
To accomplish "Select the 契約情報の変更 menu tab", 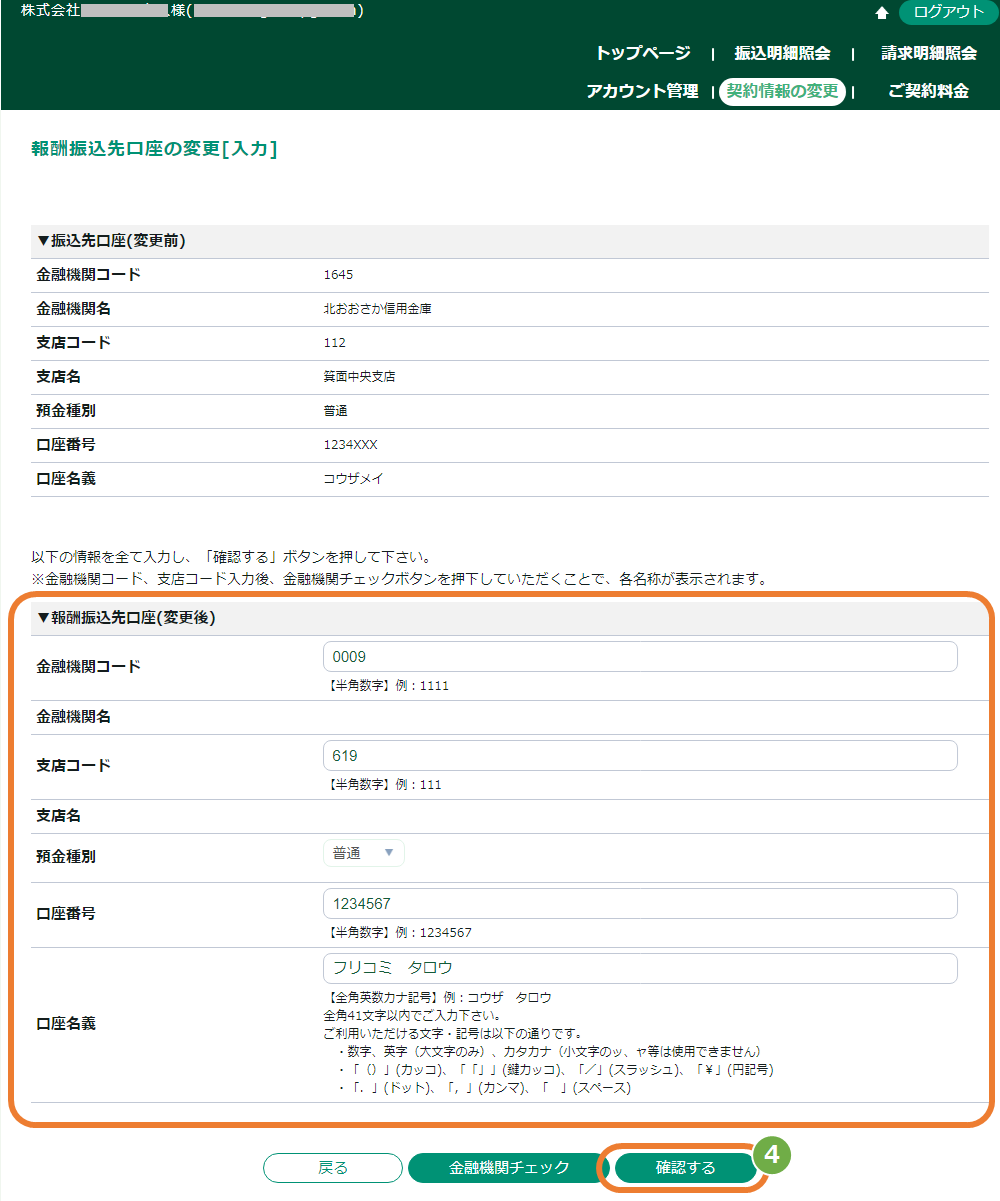I will pyautogui.click(x=782, y=91).
